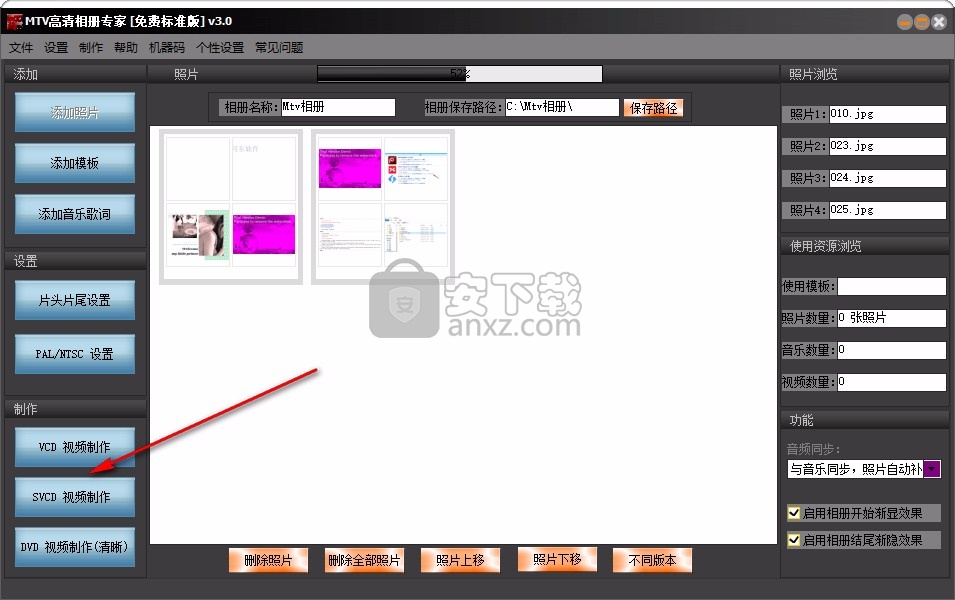This screenshot has height=600, width=955.
Task: Click the 照片 header label
Action: point(186,74)
